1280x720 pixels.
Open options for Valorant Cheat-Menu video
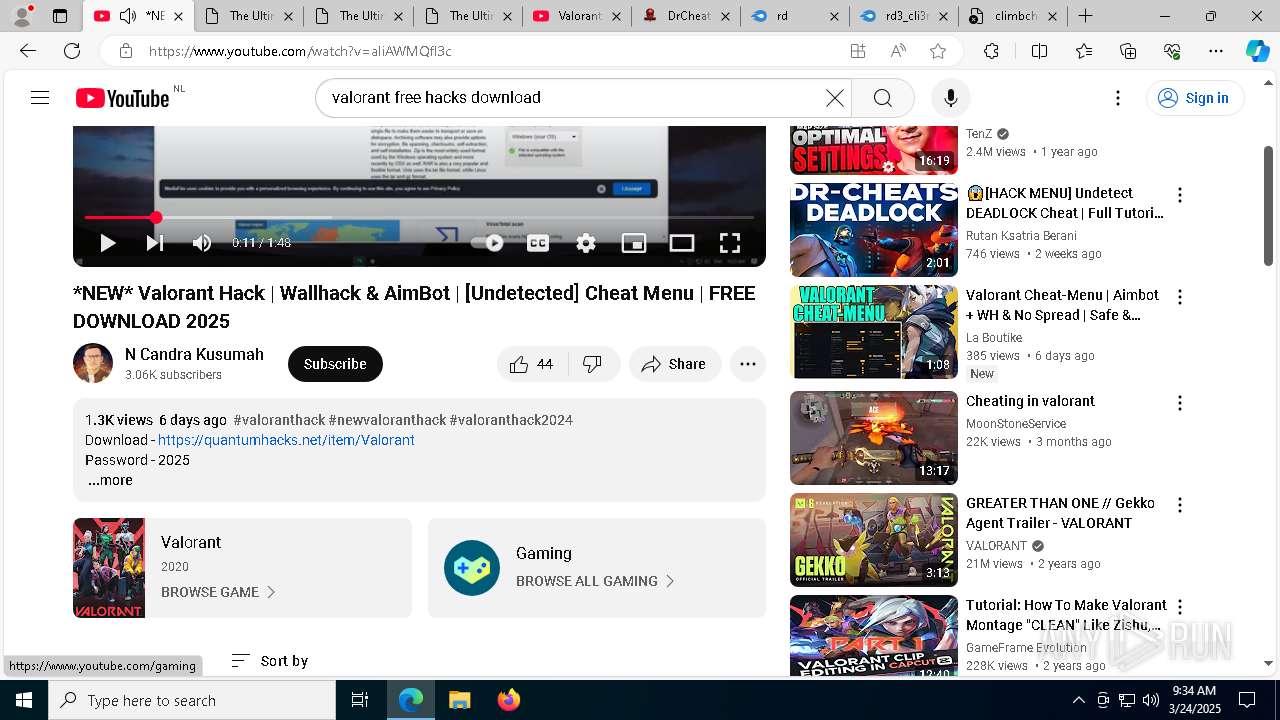[x=1180, y=297]
